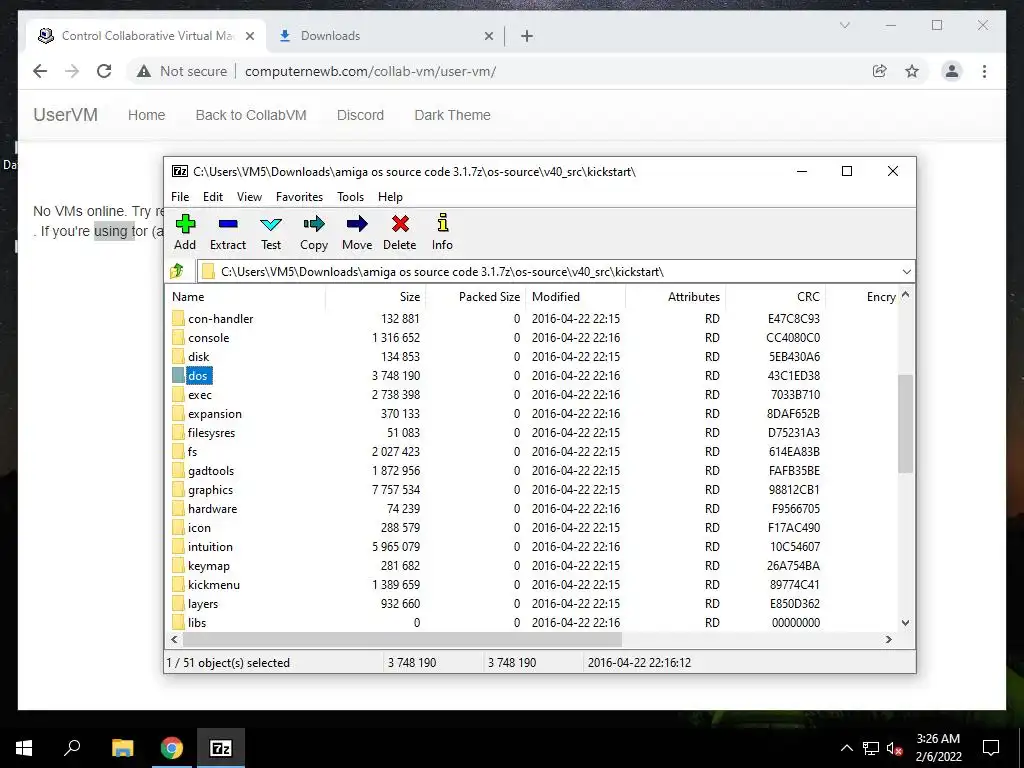Switch to Dark Theme link
This screenshot has height=768, width=1024.
[453, 115]
